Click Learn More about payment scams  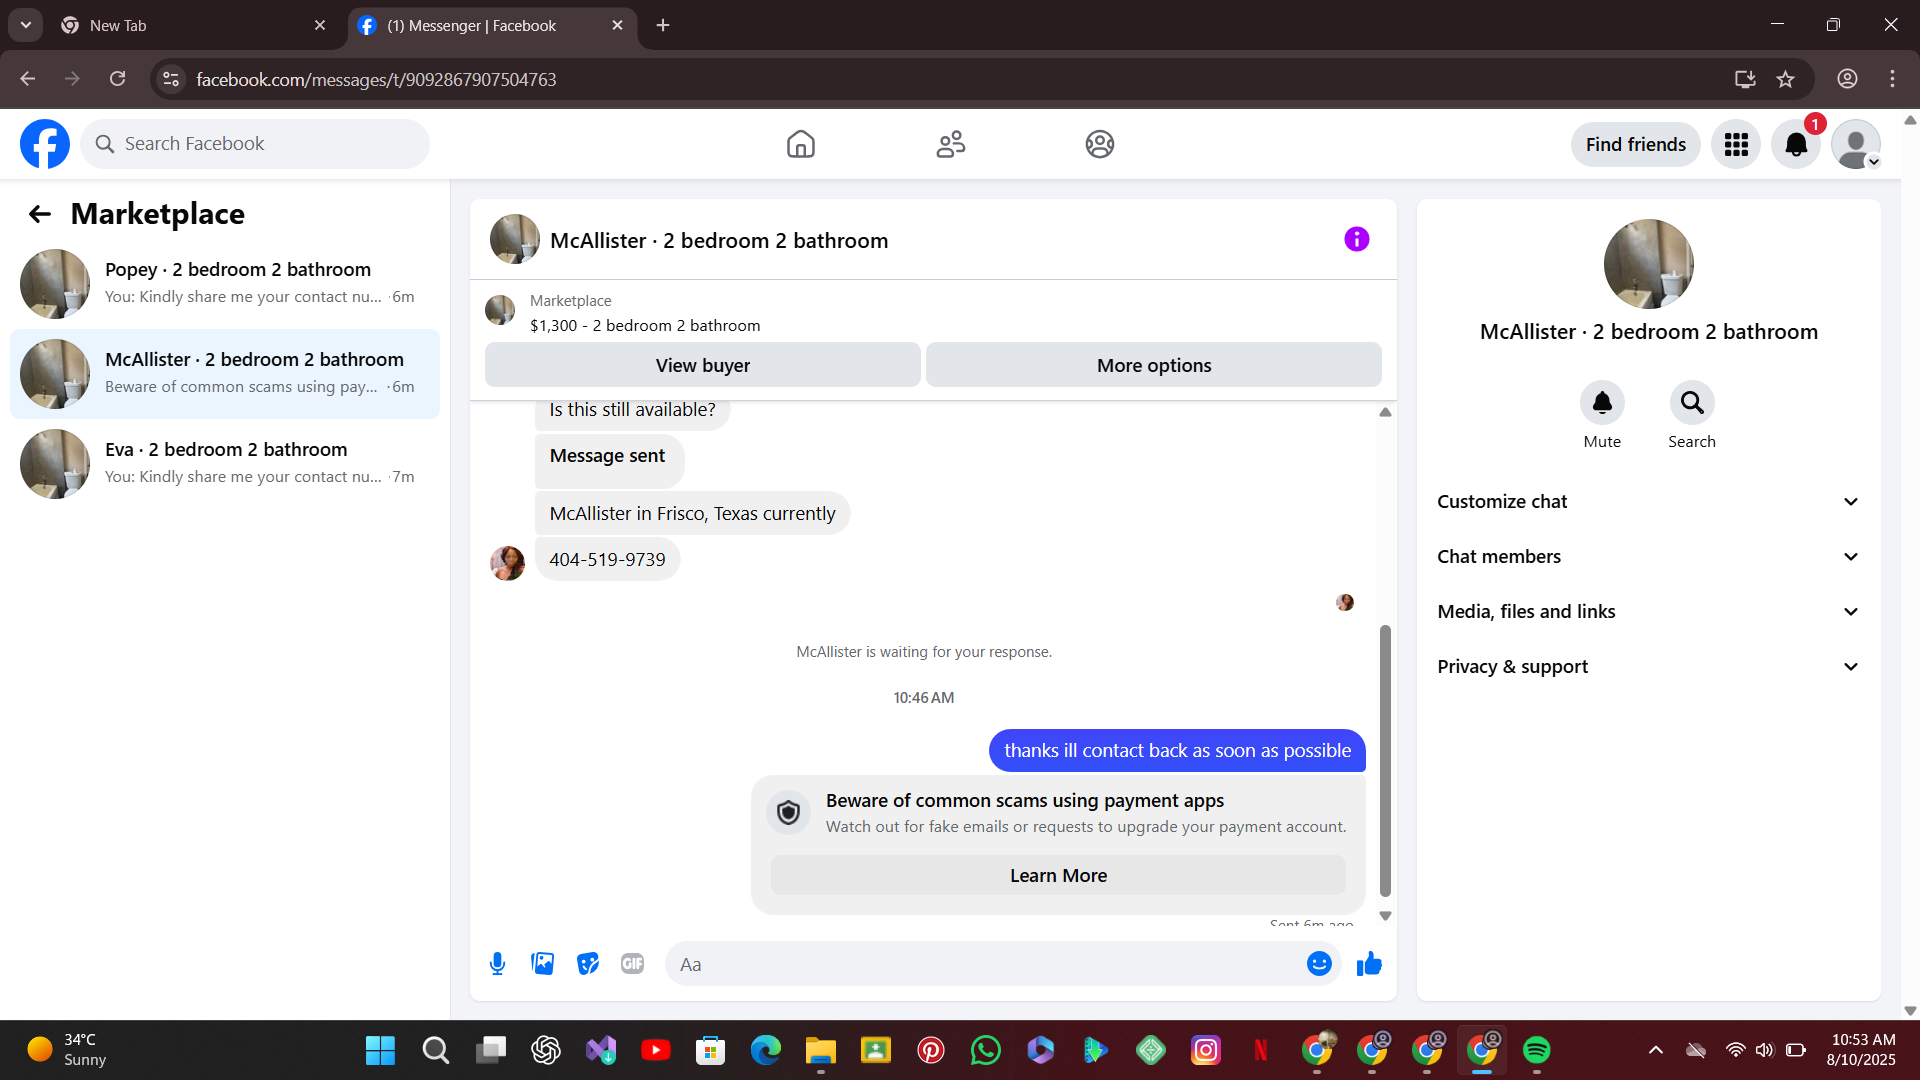click(1058, 876)
